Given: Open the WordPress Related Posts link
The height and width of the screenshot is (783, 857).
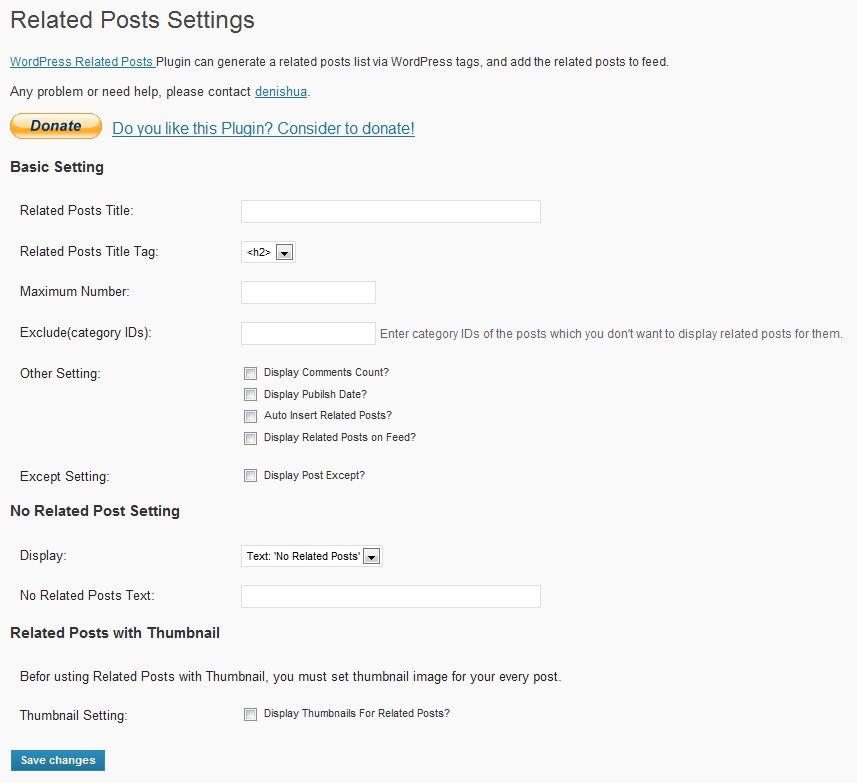Looking at the screenshot, I should click(x=81, y=62).
